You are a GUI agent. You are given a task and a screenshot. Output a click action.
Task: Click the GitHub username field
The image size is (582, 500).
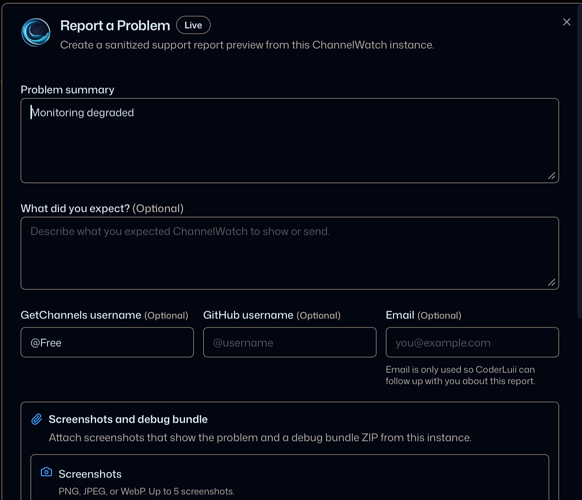[290, 343]
